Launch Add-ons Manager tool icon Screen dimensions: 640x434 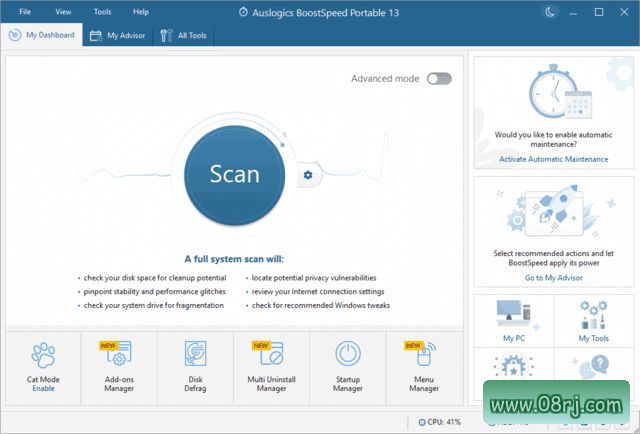point(119,353)
